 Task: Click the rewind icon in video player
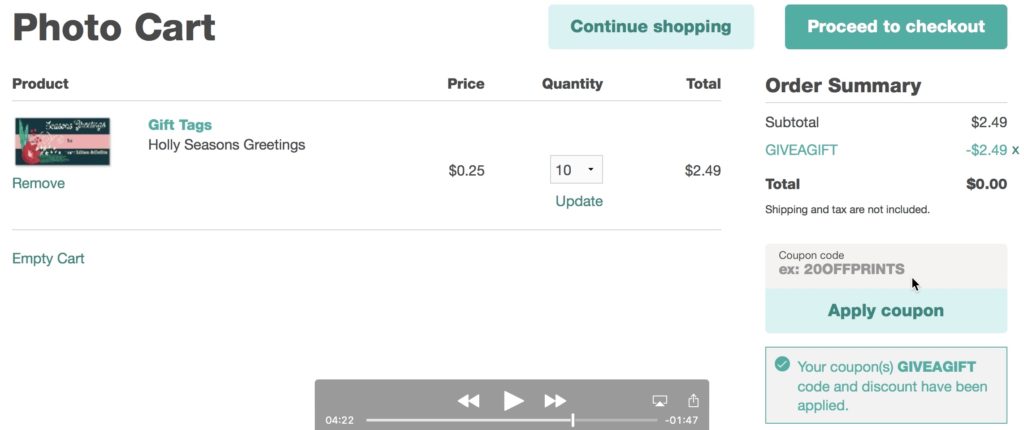[468, 401]
